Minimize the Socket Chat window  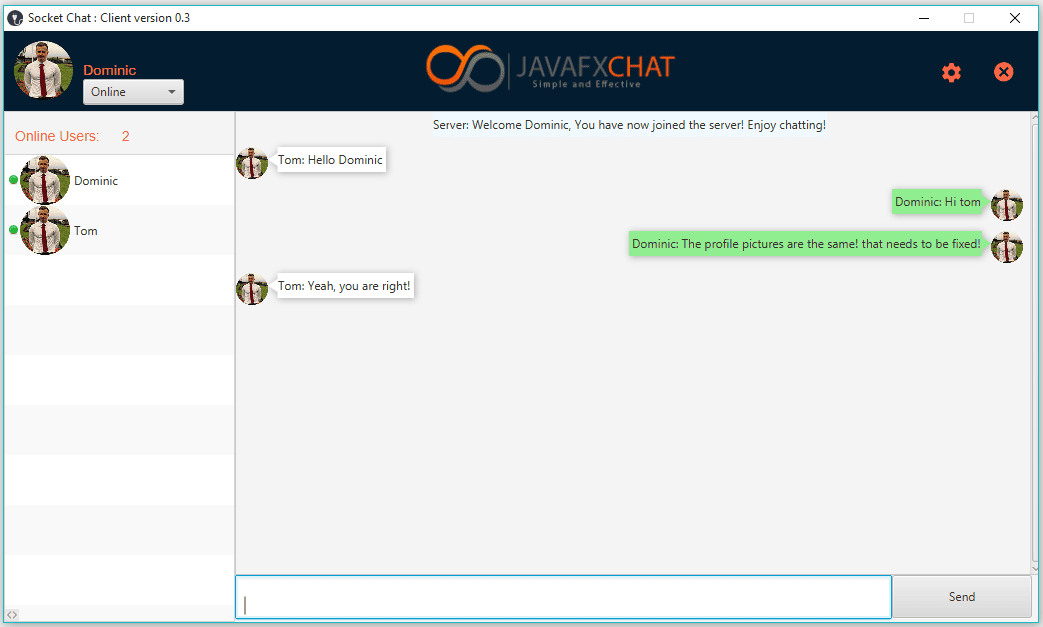coord(922,18)
